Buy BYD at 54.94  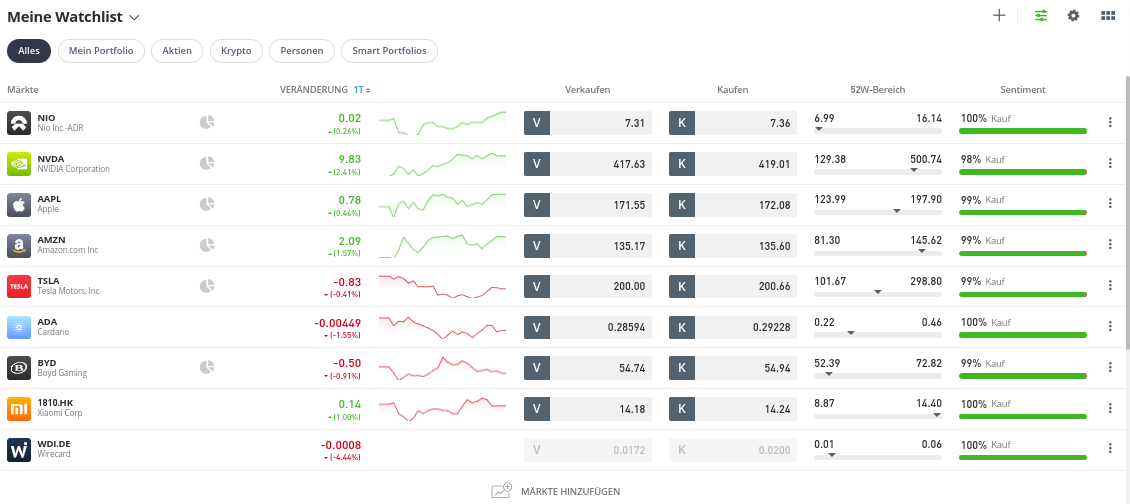click(734, 368)
